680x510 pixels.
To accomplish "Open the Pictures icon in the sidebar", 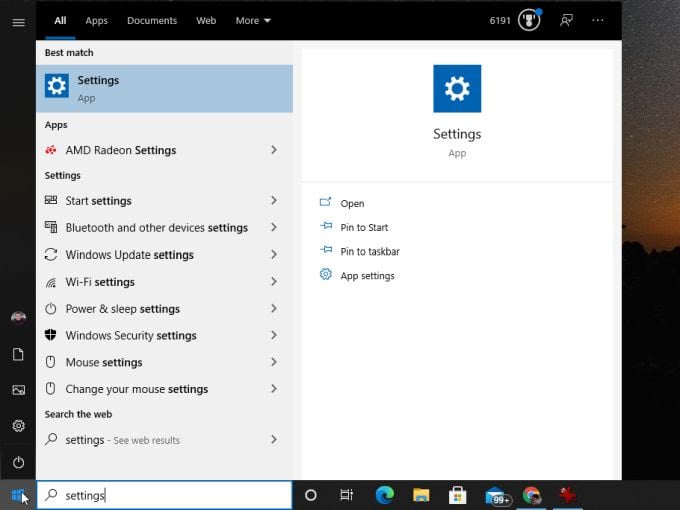I will [18, 390].
